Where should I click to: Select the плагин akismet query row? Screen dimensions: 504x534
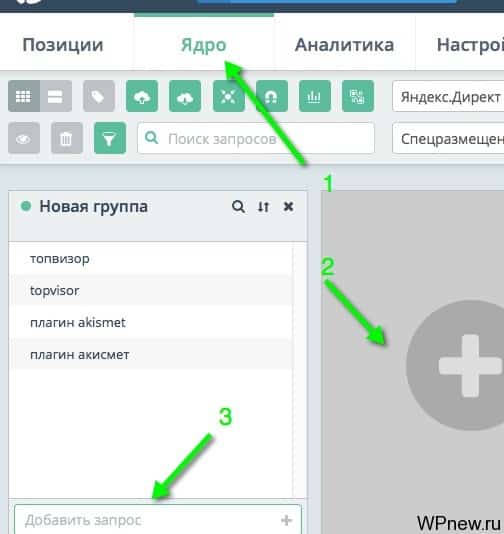point(152,323)
